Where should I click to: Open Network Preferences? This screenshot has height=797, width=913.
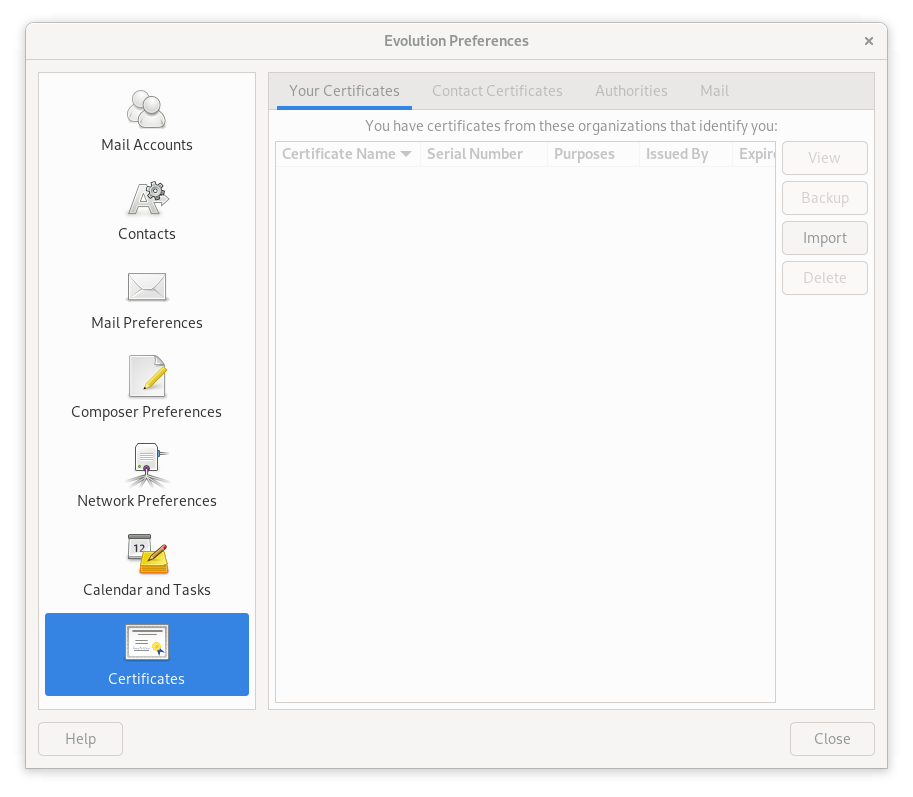146,474
